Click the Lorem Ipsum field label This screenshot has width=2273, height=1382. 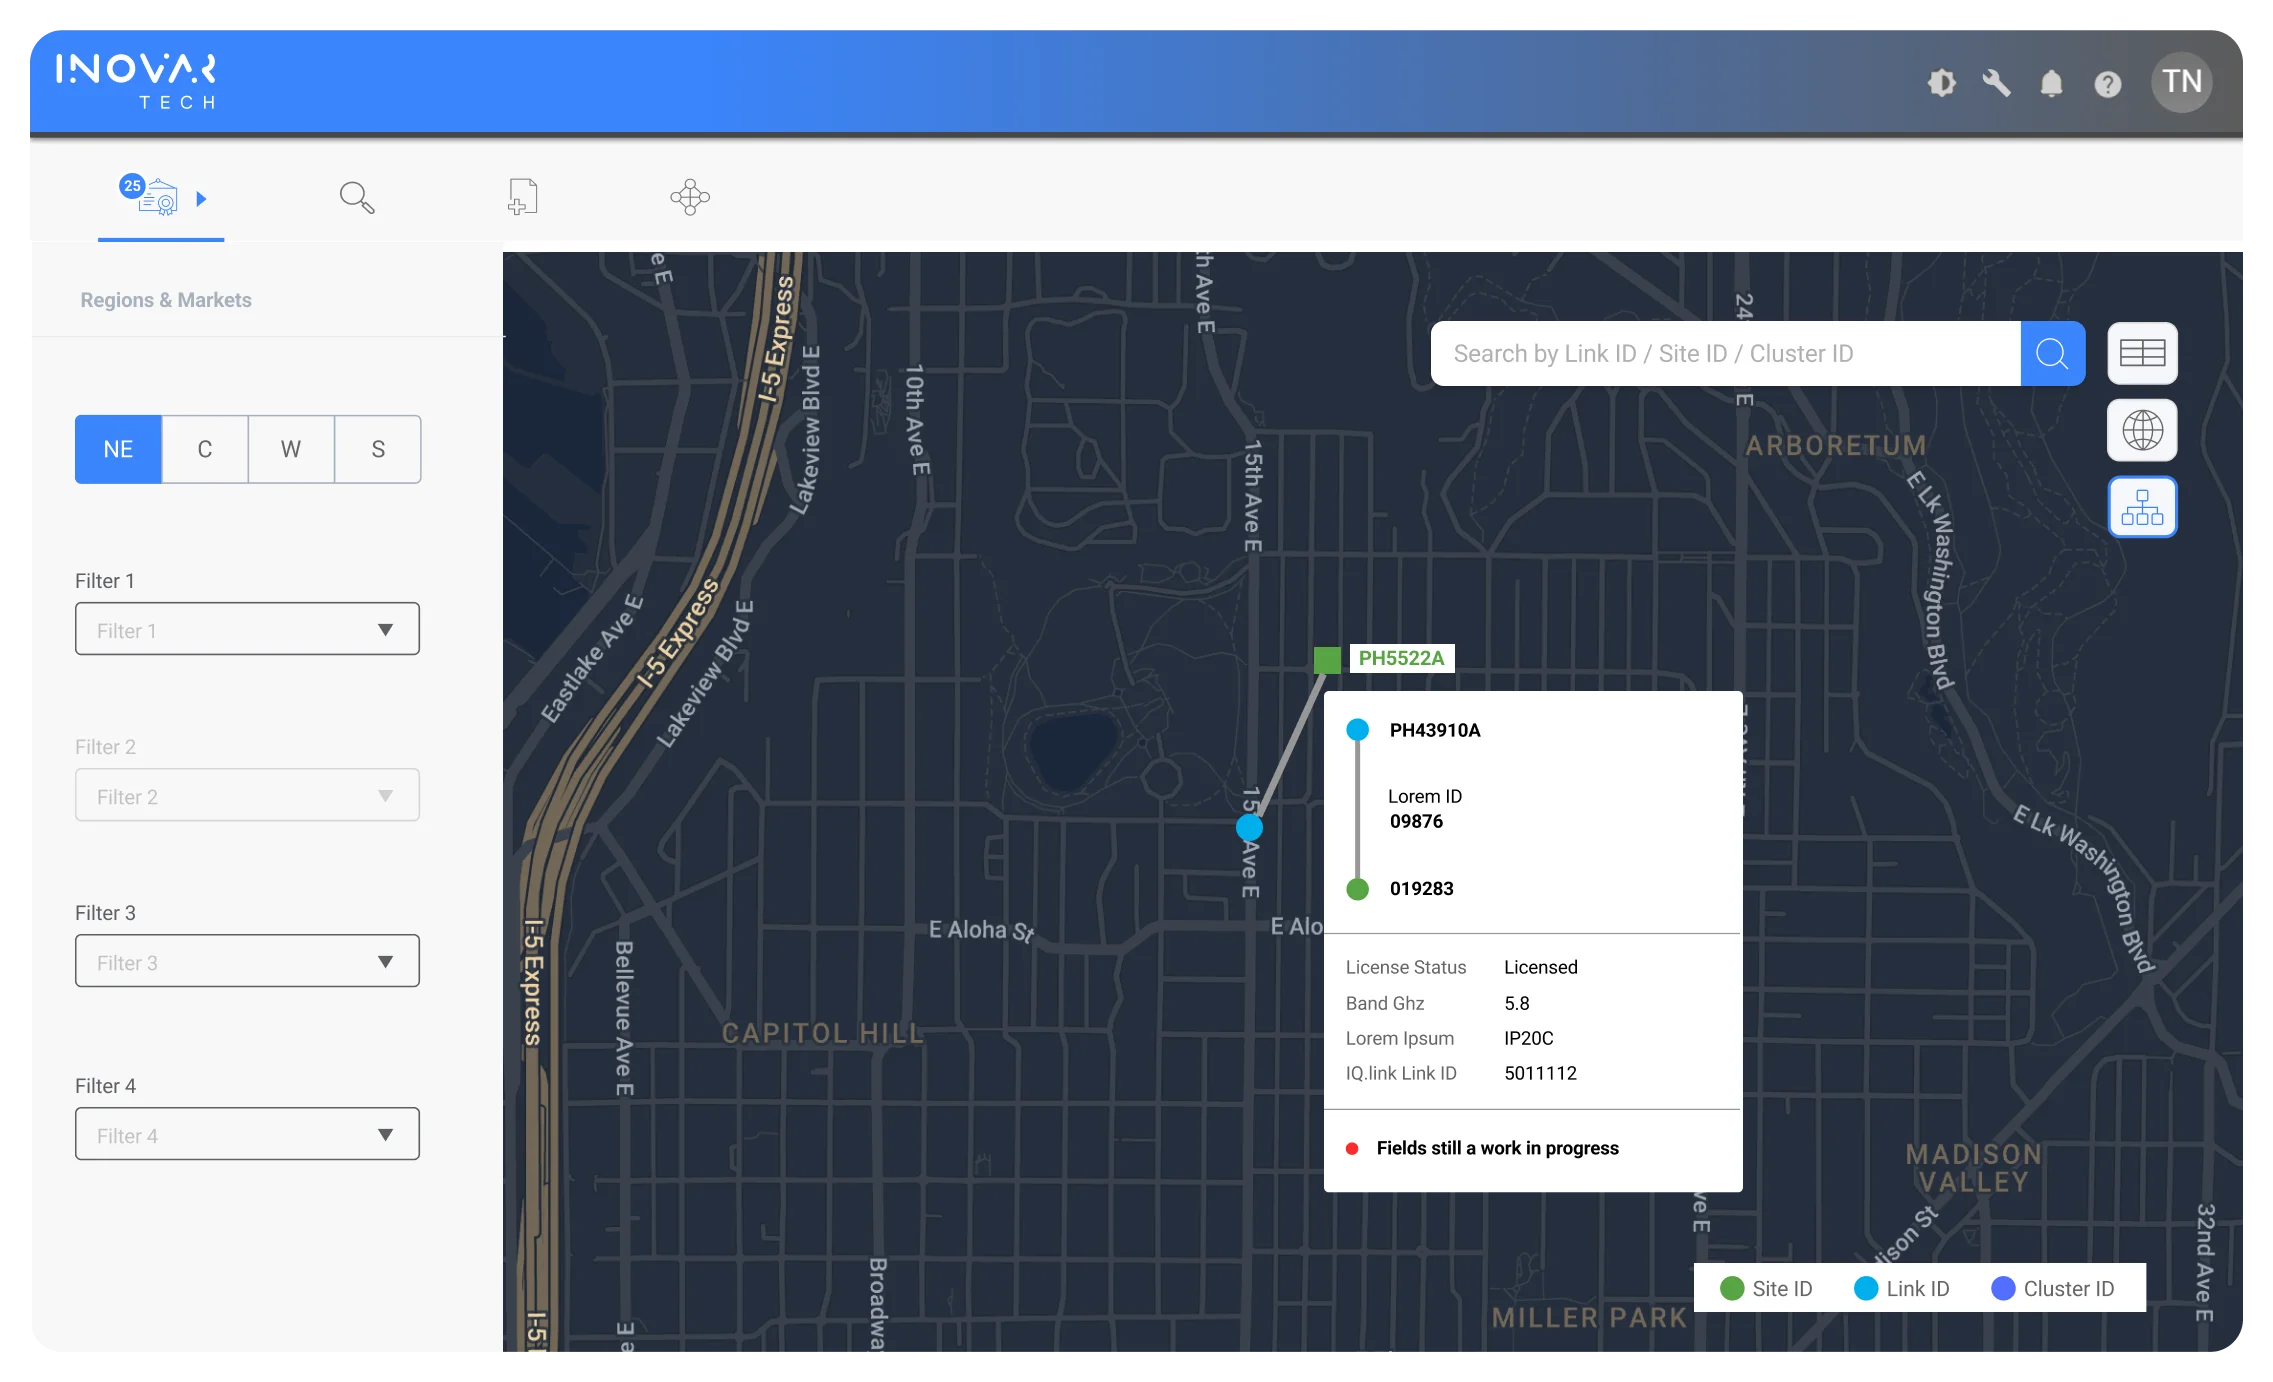1399,1038
